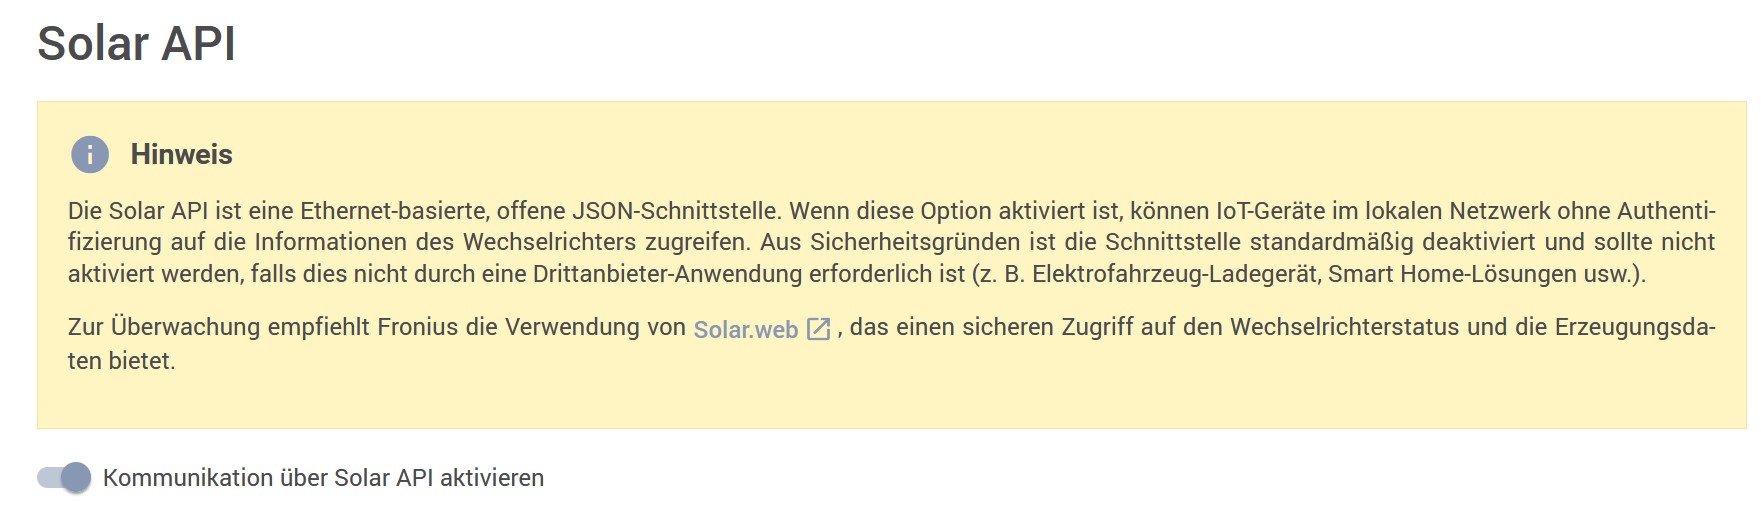Click the external-link icon after Solar.web

[x=818, y=329]
